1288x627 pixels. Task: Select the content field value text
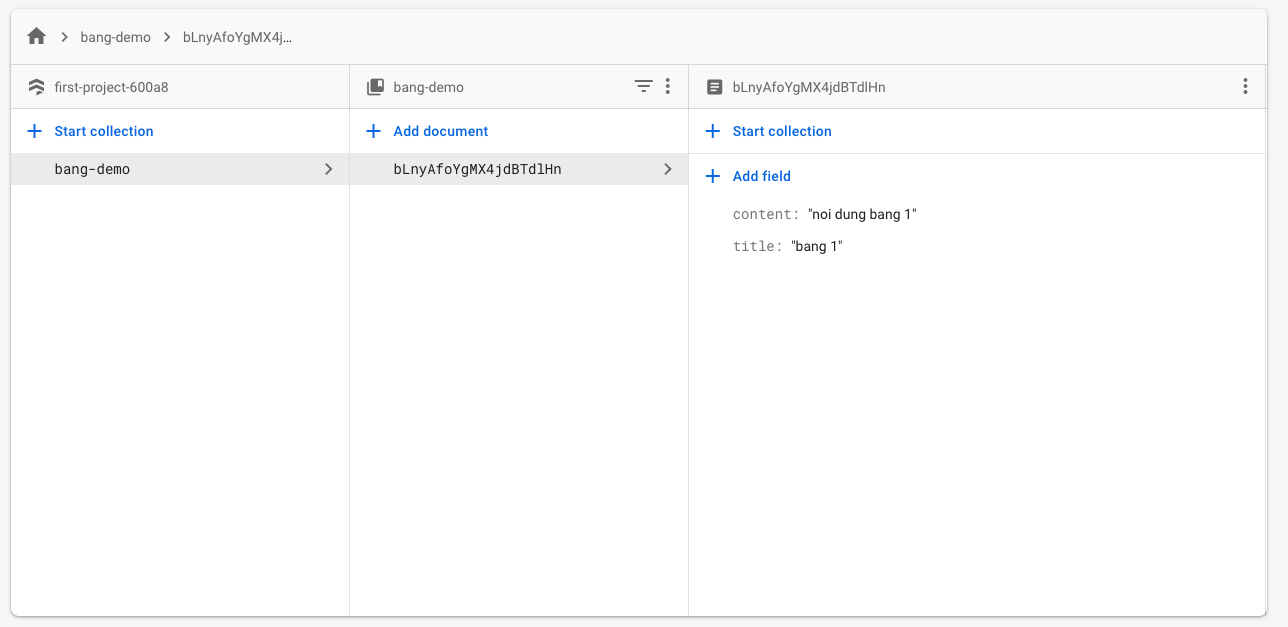[x=861, y=214]
